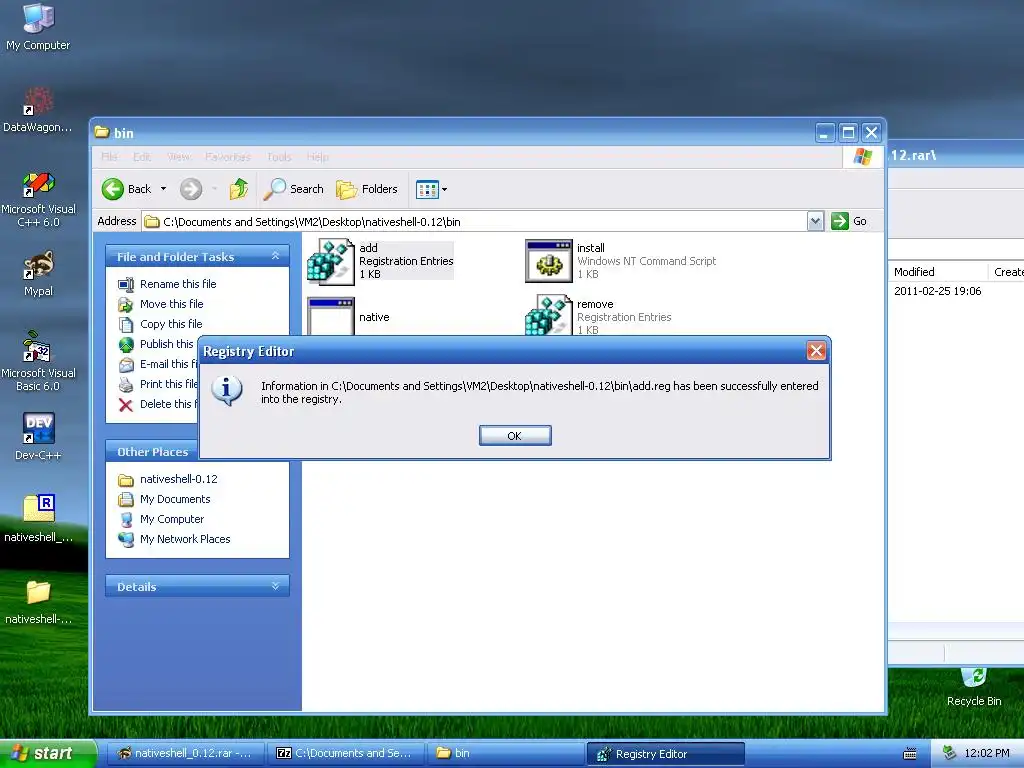Minimize the bin window
1024x768 pixels.
pyautogui.click(x=825, y=133)
